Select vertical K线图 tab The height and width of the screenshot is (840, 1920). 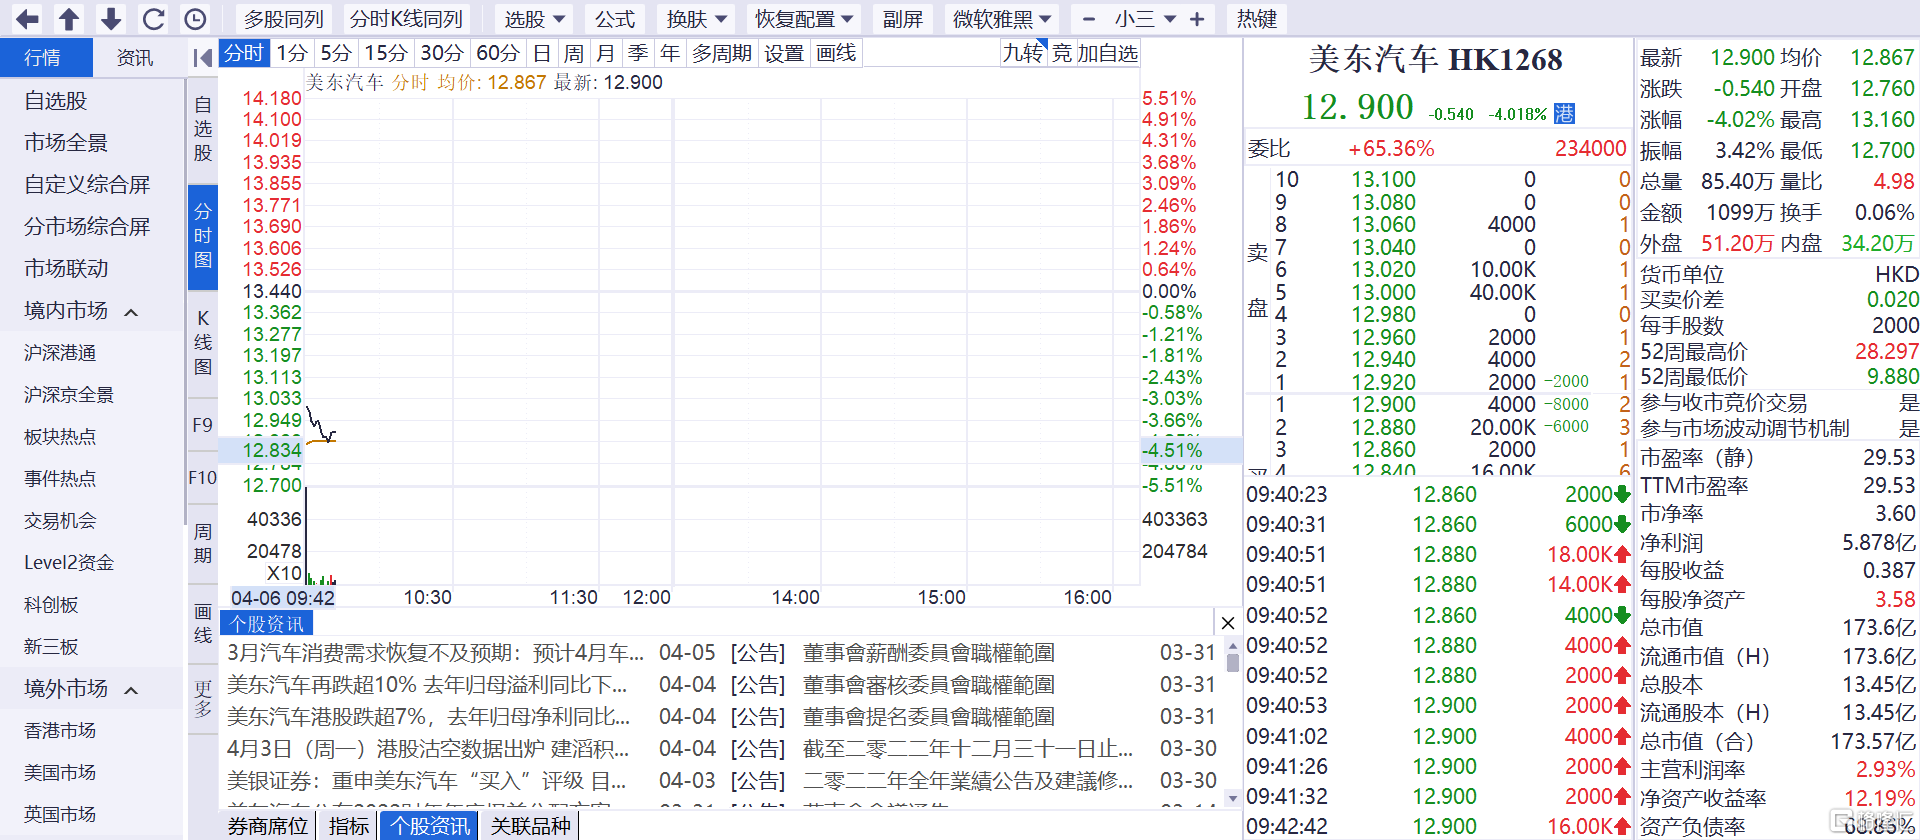[203, 342]
